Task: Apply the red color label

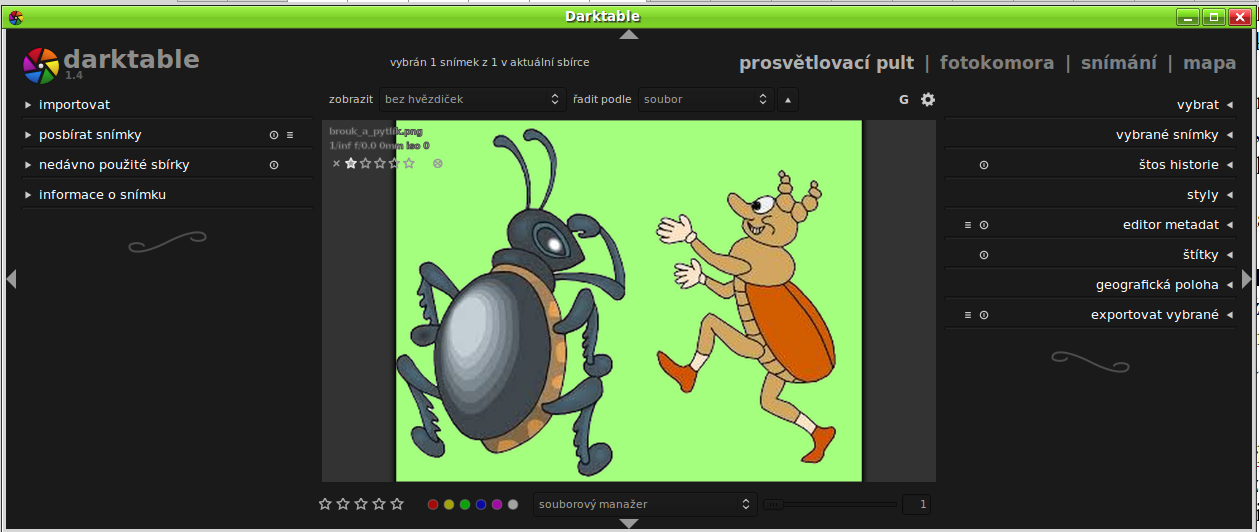Action: (433, 505)
